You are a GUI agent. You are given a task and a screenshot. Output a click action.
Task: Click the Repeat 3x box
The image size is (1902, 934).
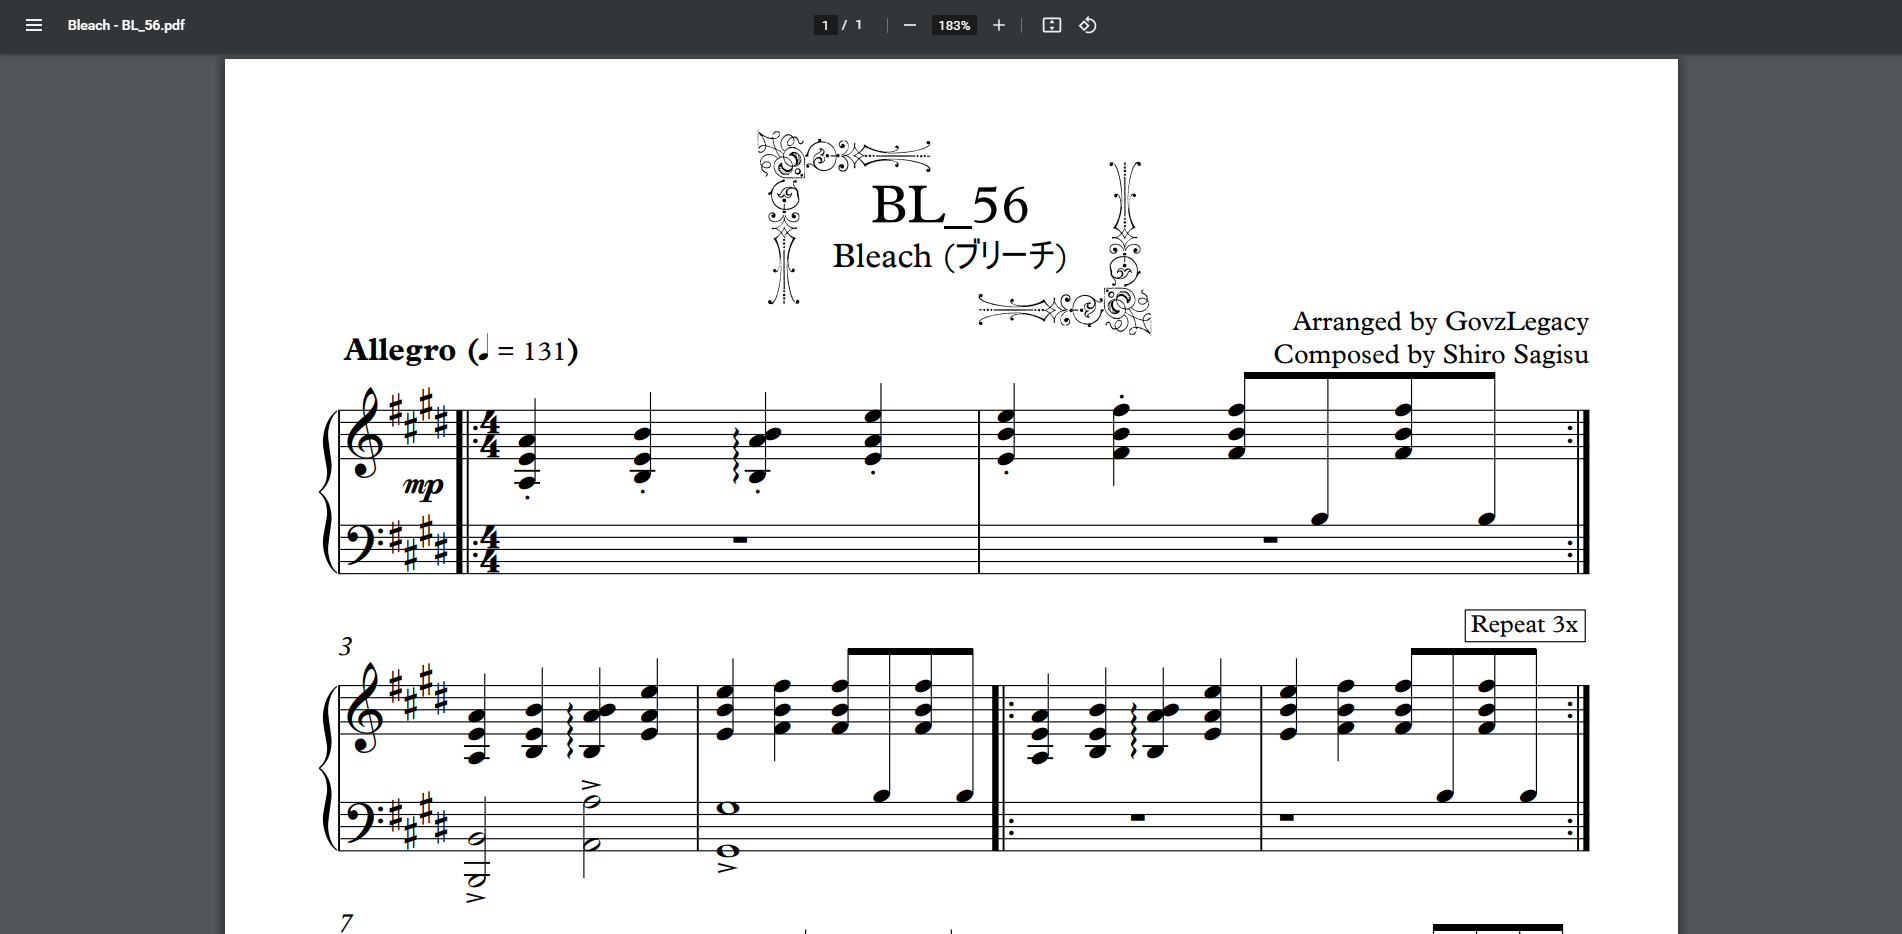(1524, 625)
